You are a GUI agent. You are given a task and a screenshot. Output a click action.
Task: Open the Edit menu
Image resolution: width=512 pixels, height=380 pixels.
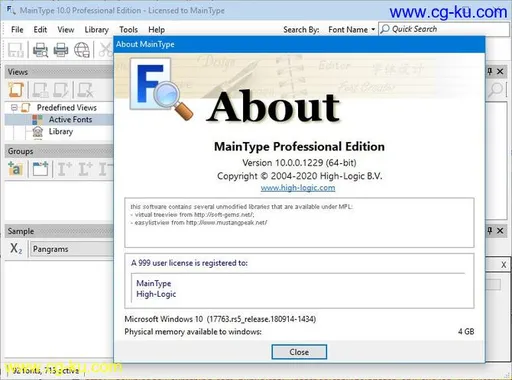click(40, 30)
